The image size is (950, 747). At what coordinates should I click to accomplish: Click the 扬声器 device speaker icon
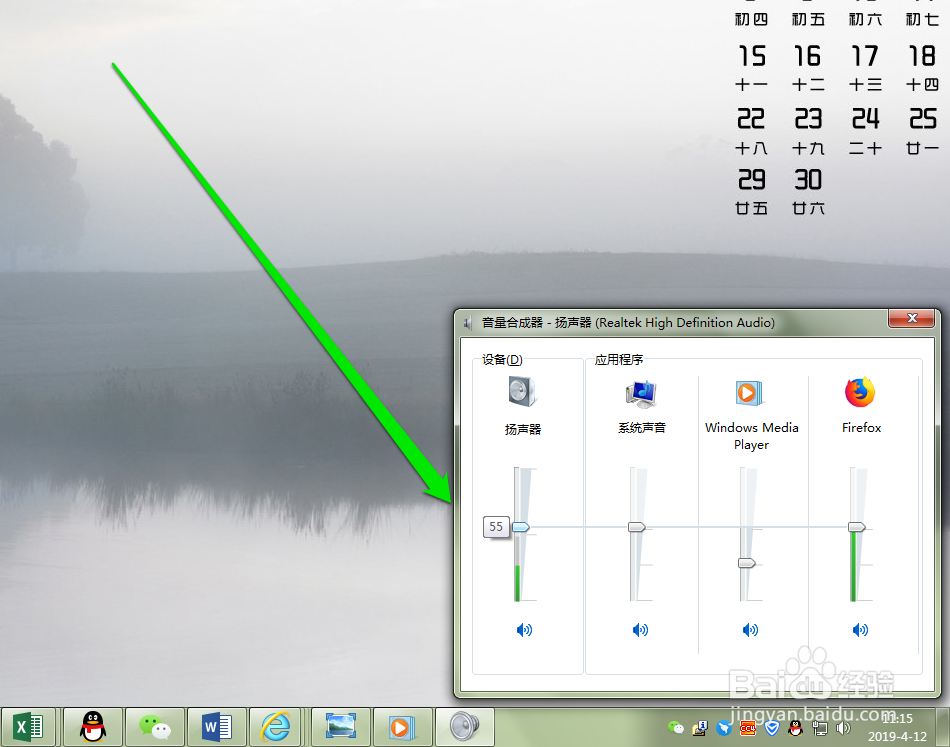click(x=522, y=391)
